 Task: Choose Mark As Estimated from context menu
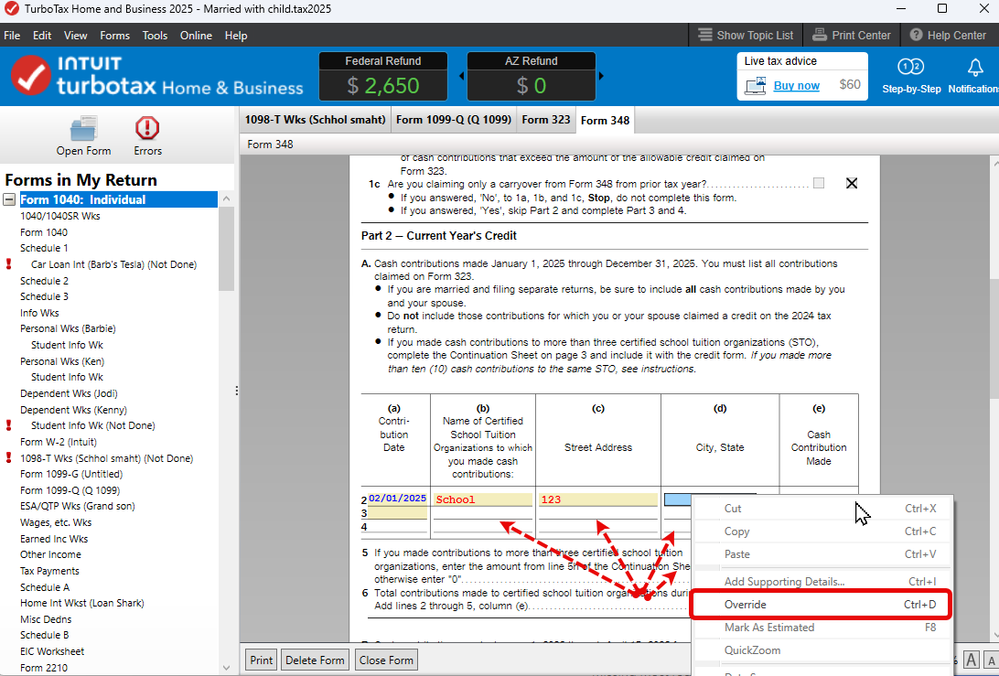pyautogui.click(x=823, y=628)
